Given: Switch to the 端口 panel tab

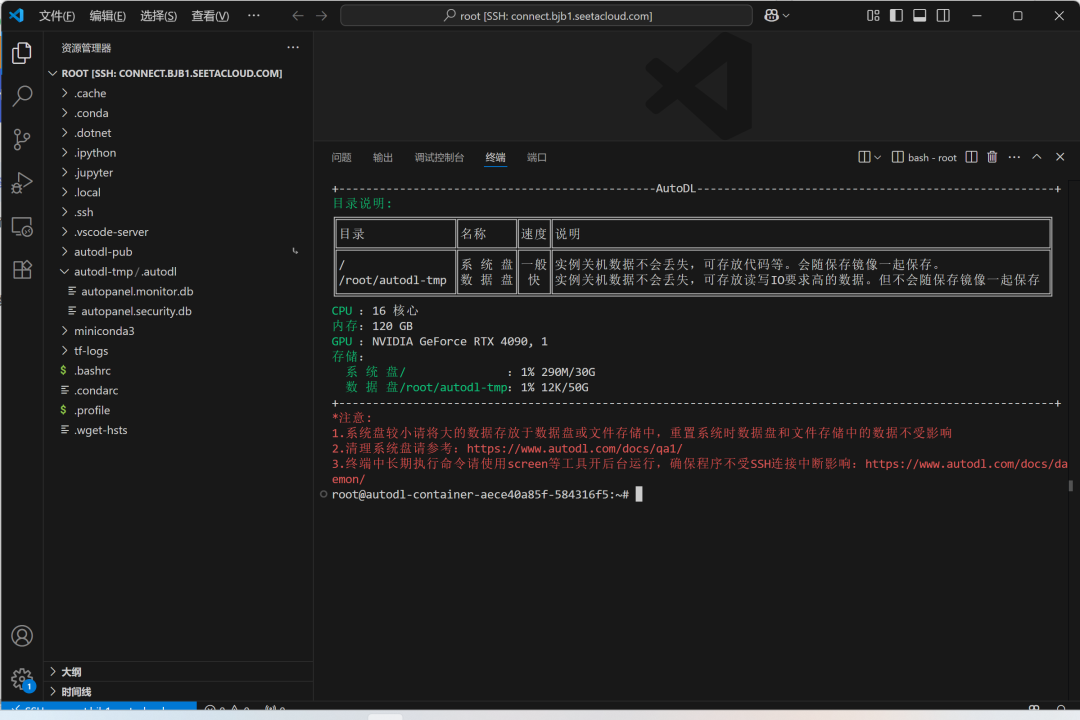Looking at the screenshot, I should tap(537, 157).
